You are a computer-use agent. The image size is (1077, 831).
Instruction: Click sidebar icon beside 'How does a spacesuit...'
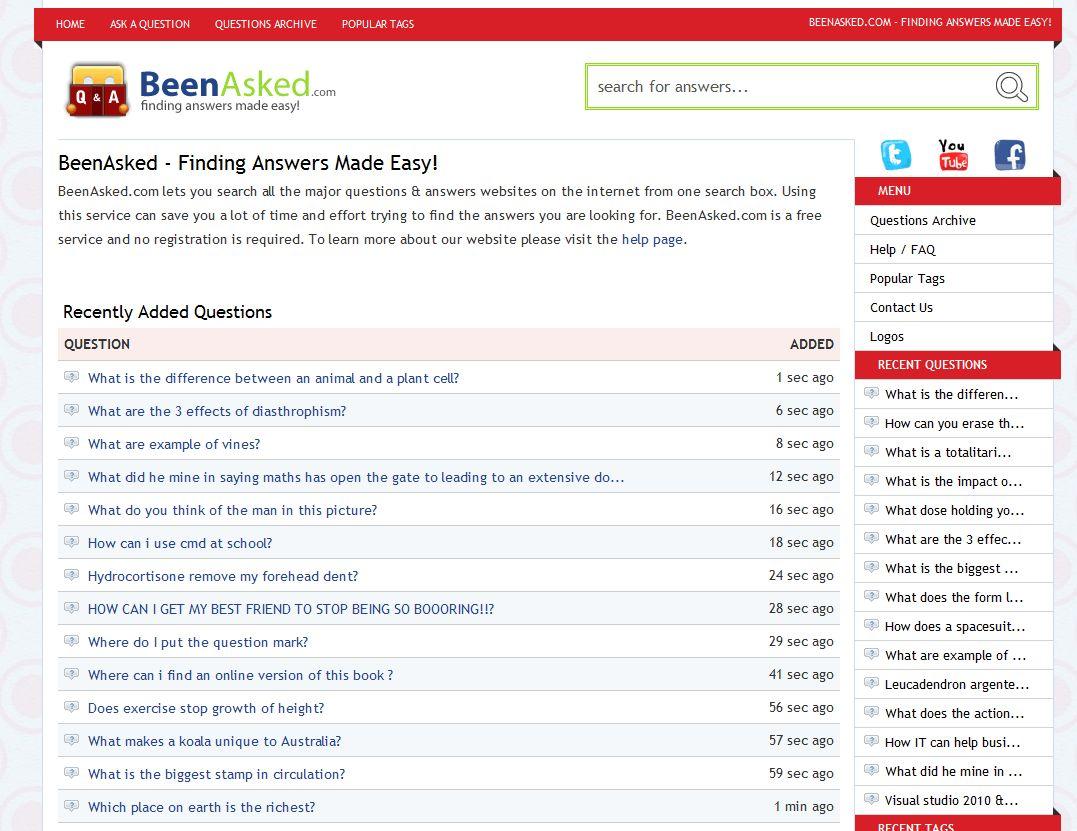point(871,625)
